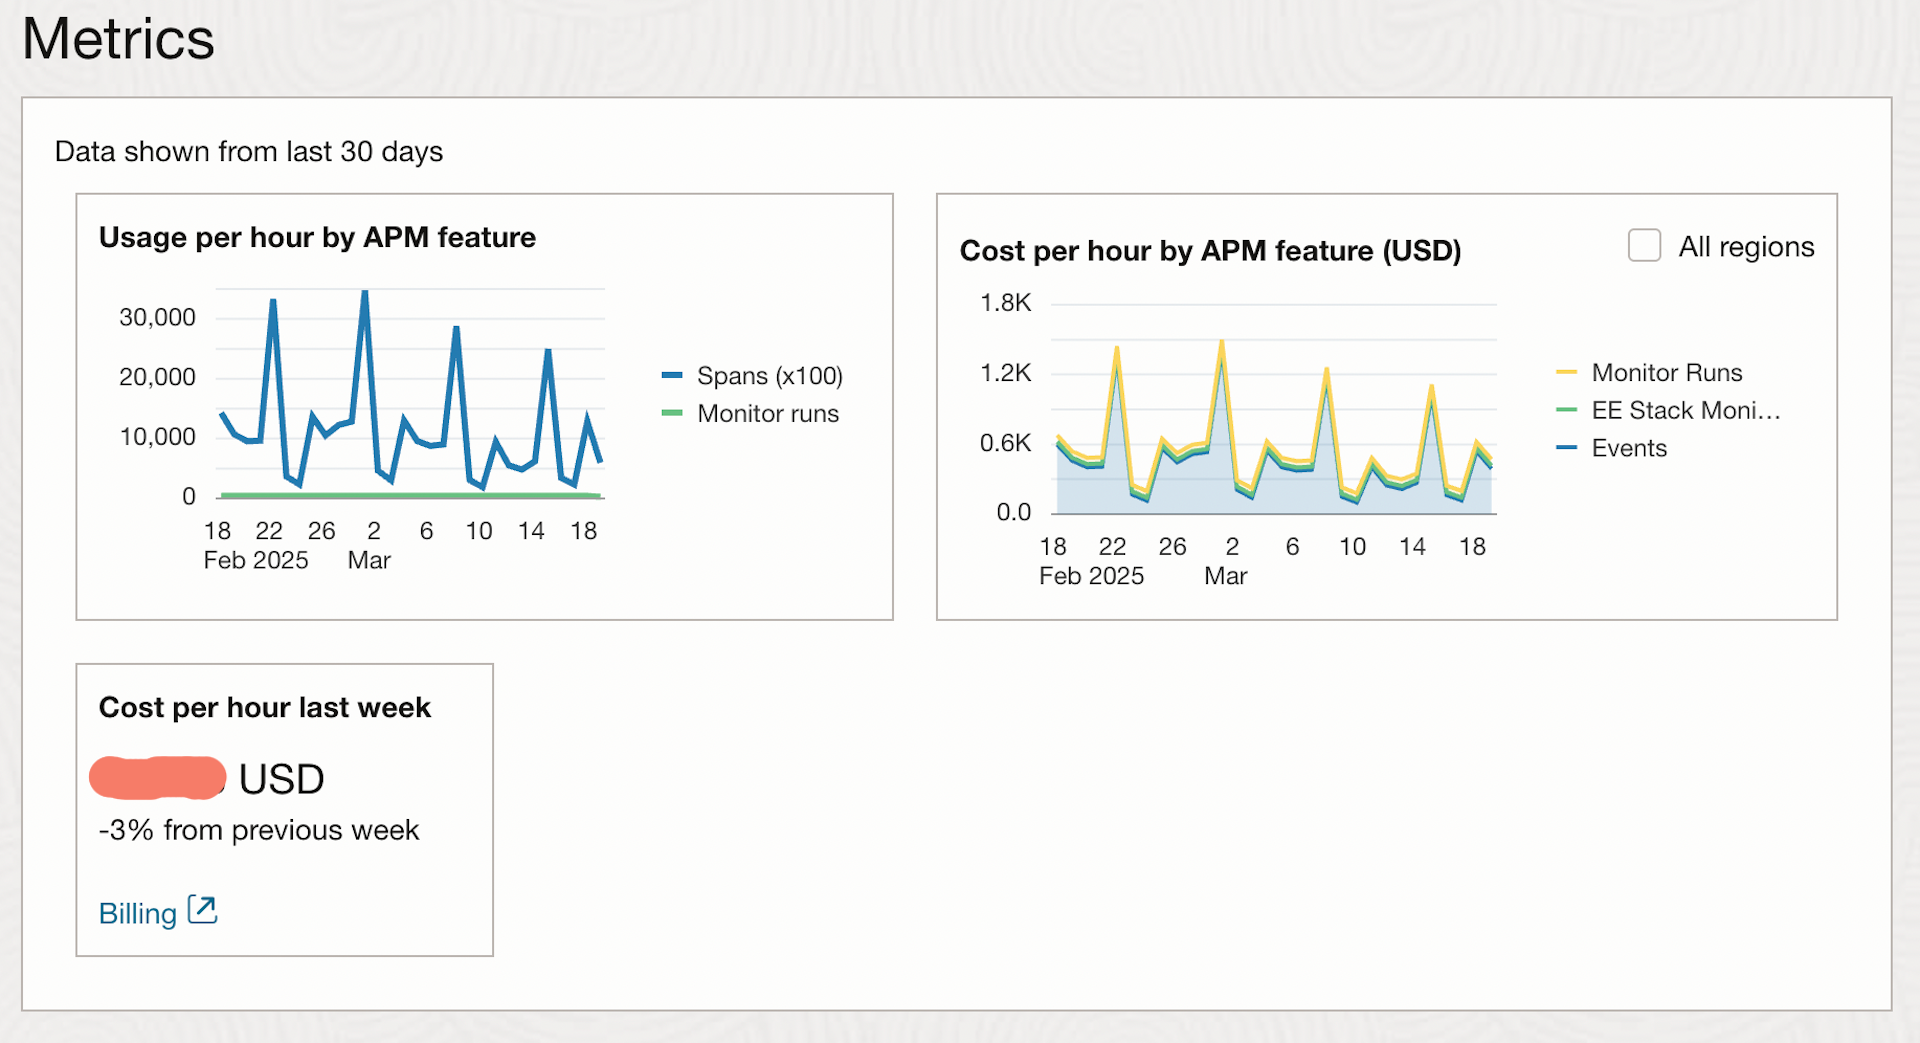Select the Spans (x100) legend label
This screenshot has height=1043, width=1920.
point(769,376)
